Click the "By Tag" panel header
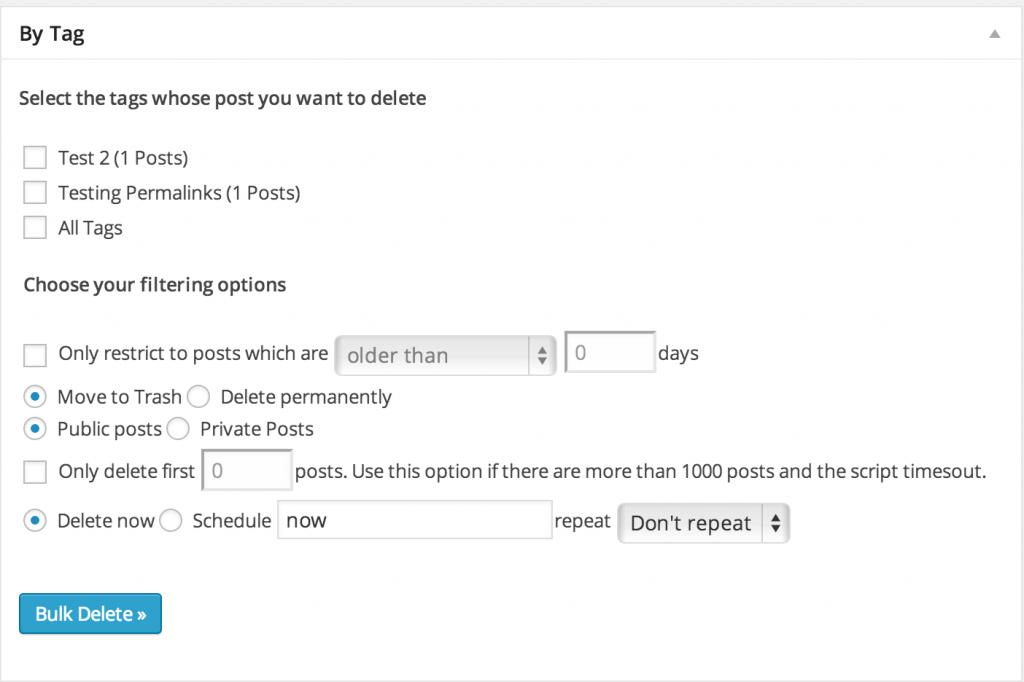 (x=51, y=33)
